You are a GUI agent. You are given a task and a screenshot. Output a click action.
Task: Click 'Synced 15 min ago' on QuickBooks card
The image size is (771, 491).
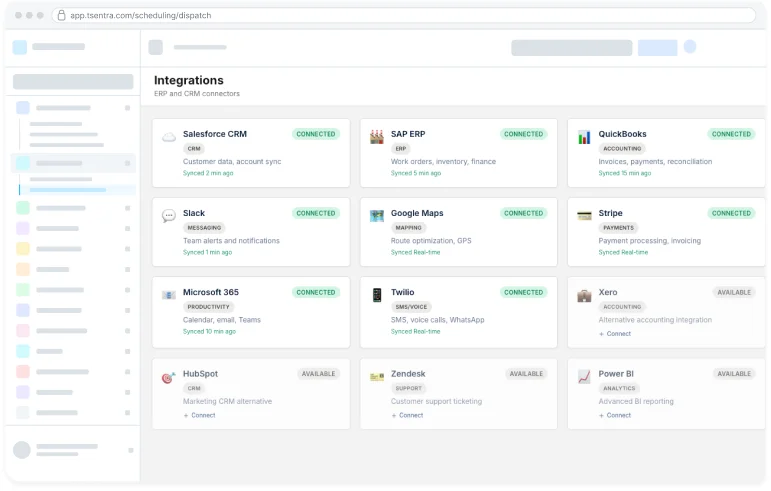(624, 173)
